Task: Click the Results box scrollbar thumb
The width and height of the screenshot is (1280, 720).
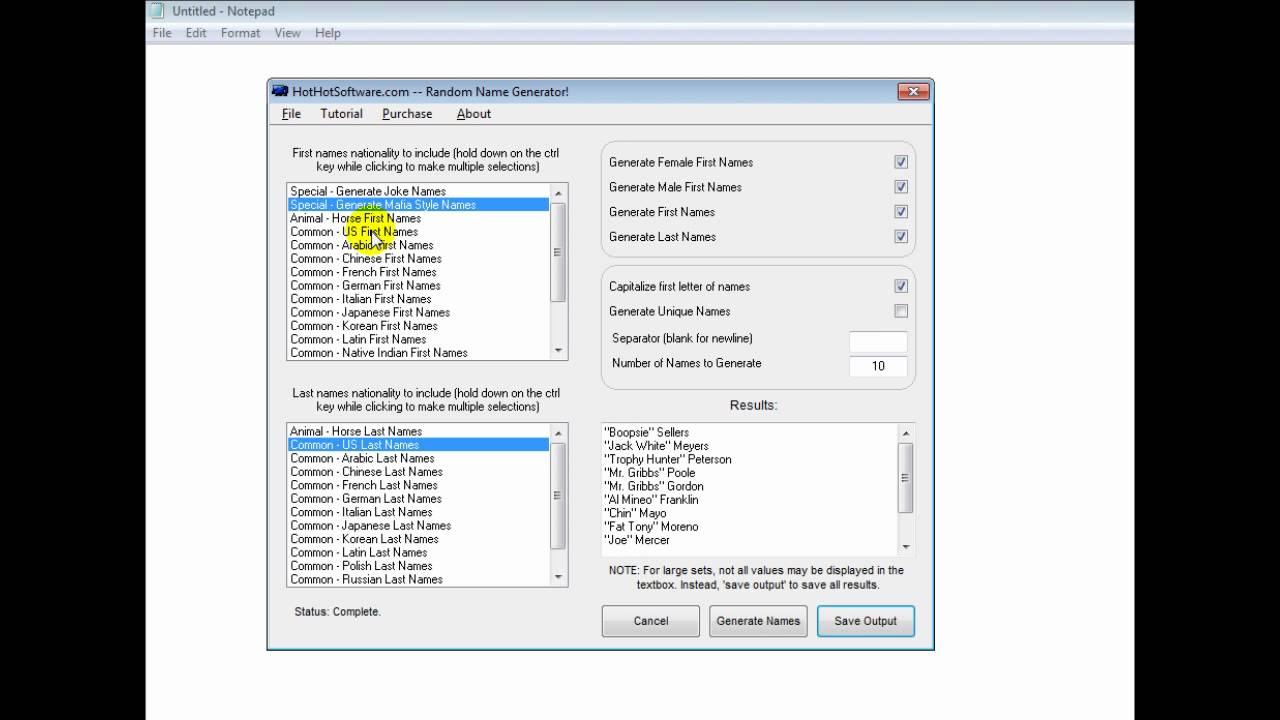Action: click(906, 478)
